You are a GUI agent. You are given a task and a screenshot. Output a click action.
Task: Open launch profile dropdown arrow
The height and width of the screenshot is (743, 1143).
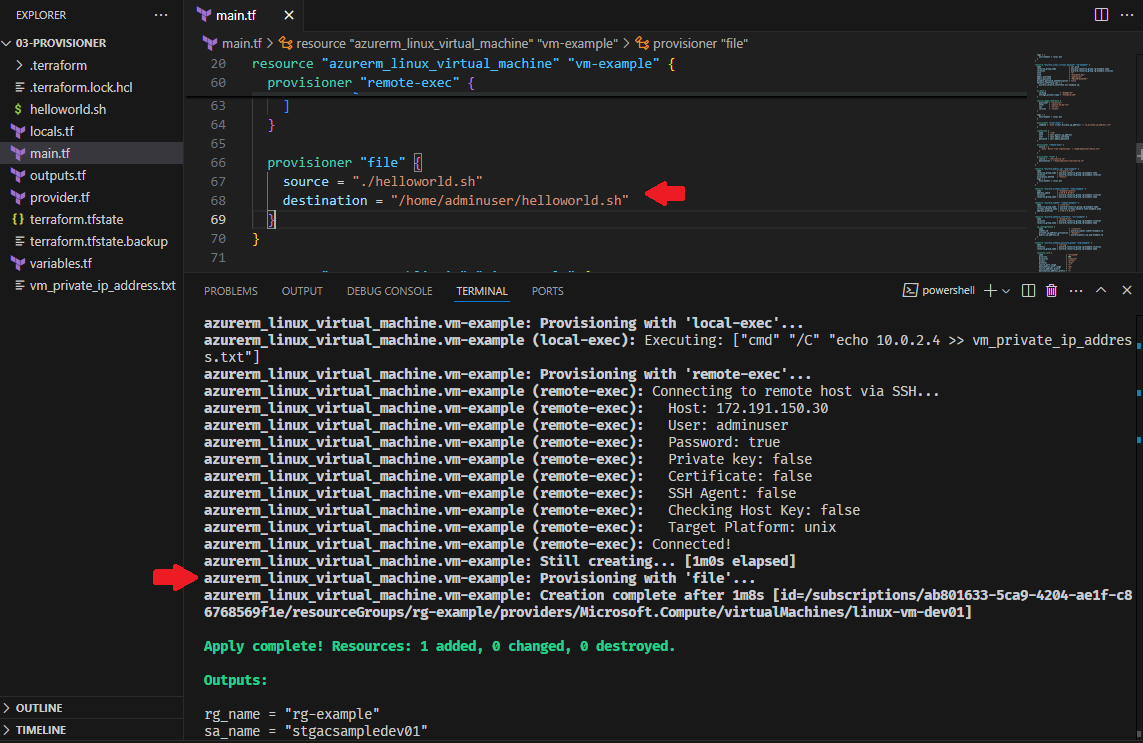click(1006, 291)
